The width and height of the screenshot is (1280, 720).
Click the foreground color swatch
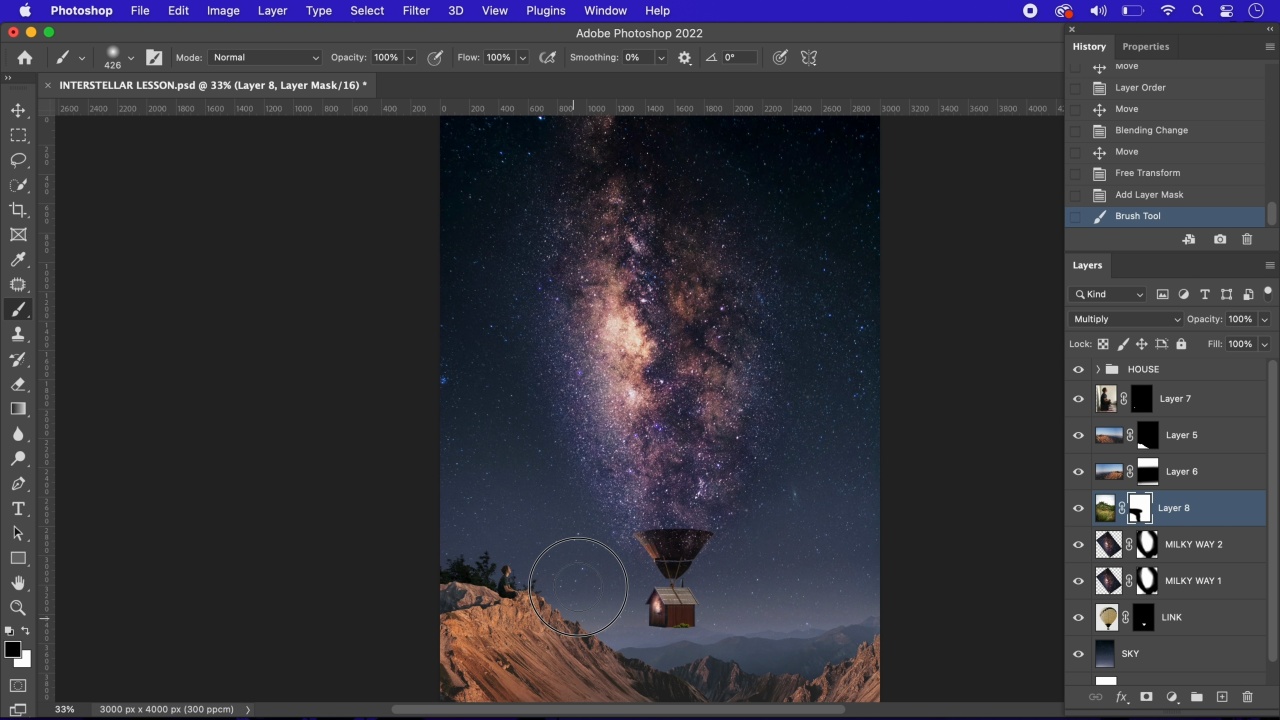(x=12, y=651)
